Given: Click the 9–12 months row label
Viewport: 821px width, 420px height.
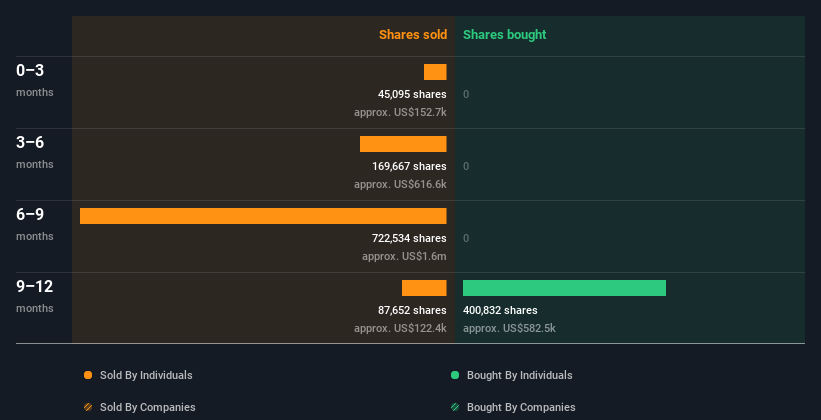Looking at the screenshot, I should click(35, 296).
